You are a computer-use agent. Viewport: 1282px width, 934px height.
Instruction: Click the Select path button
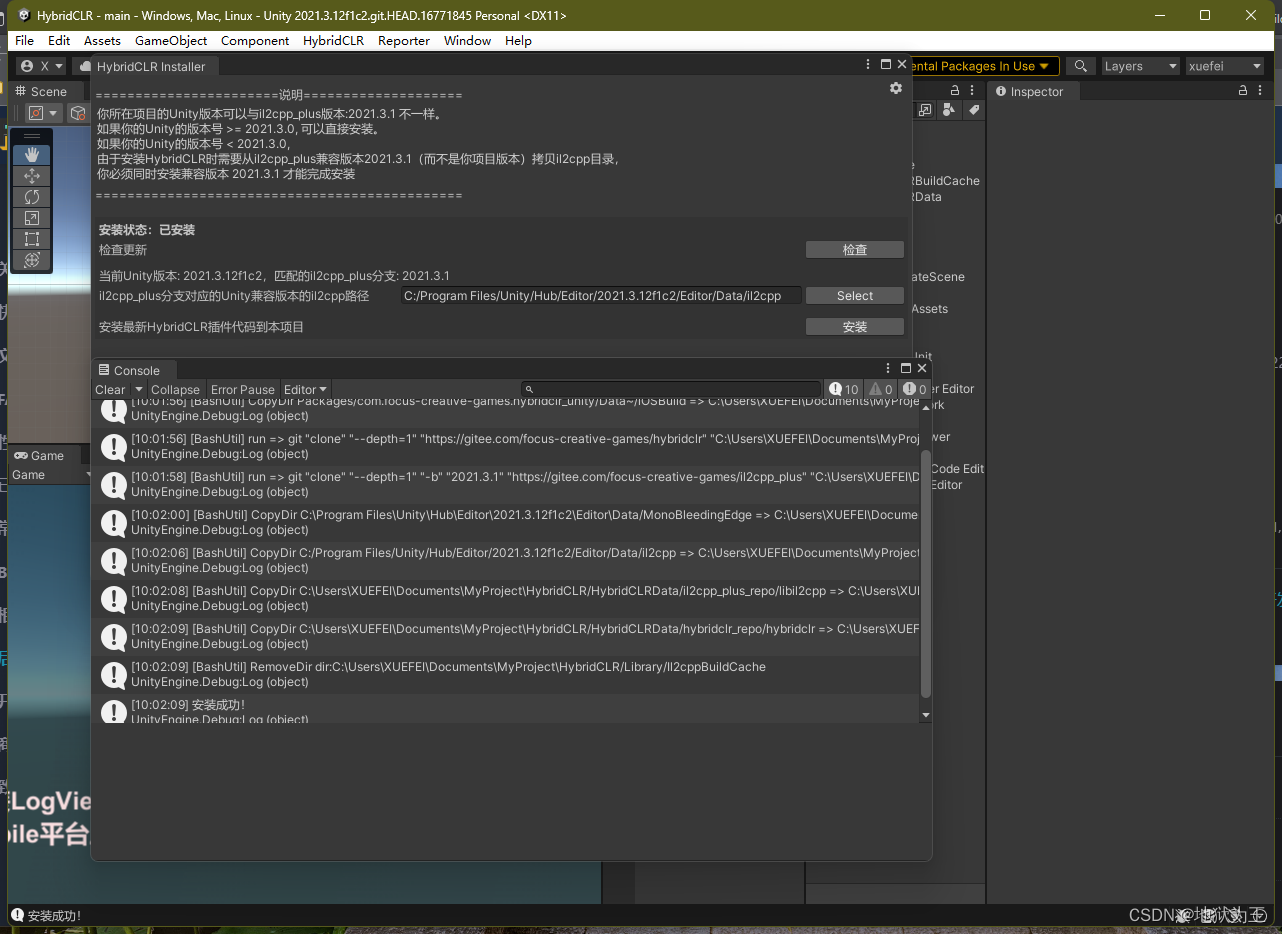point(855,295)
